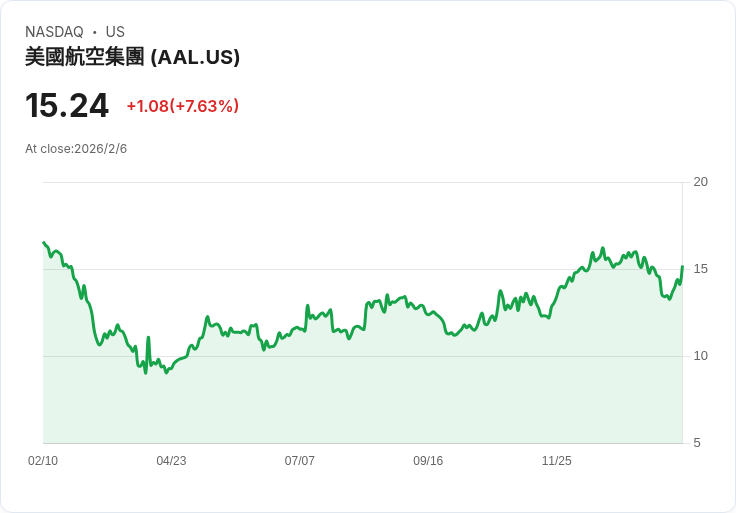
Task: Click the NASDAQ exchange label
Action: click(x=54, y=32)
